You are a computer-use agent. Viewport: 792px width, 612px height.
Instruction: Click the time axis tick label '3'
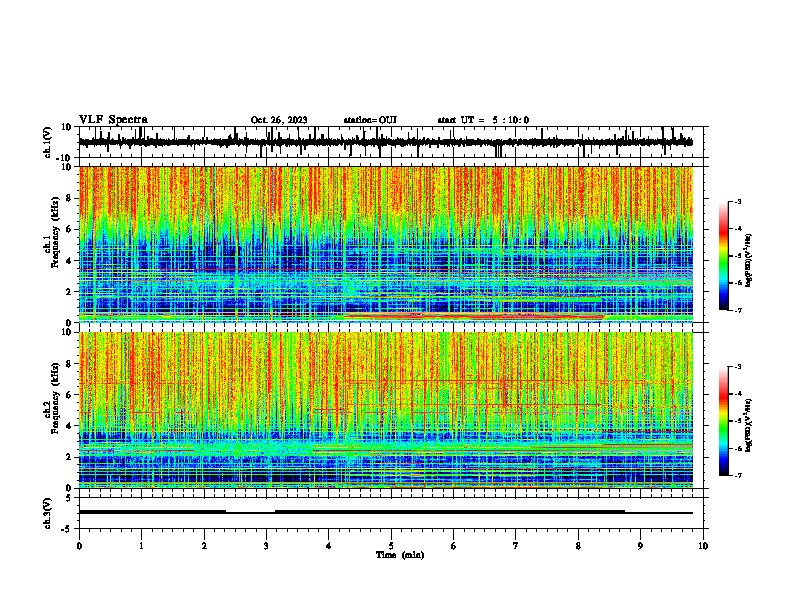(x=266, y=546)
